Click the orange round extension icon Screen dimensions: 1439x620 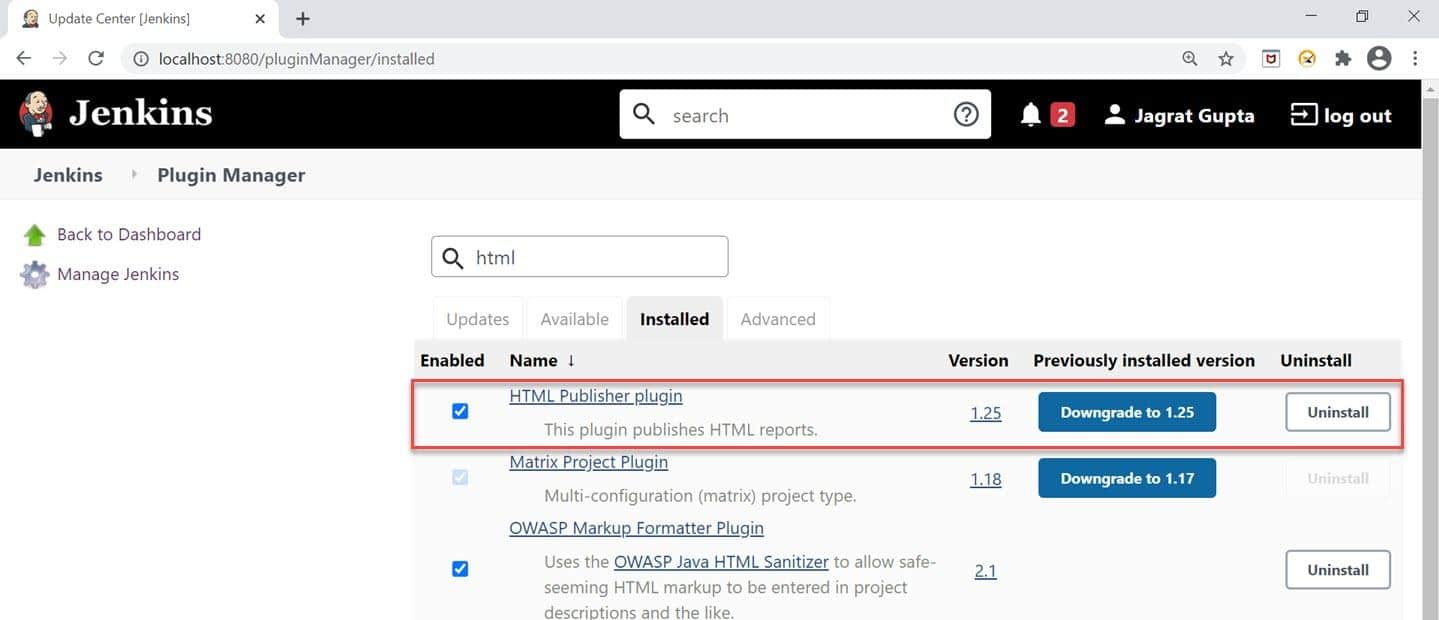point(1307,59)
